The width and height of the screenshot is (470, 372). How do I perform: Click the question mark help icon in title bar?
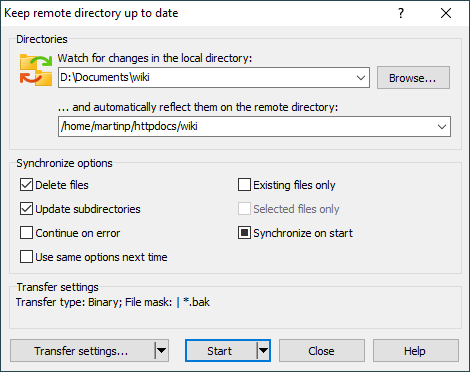coord(401,13)
